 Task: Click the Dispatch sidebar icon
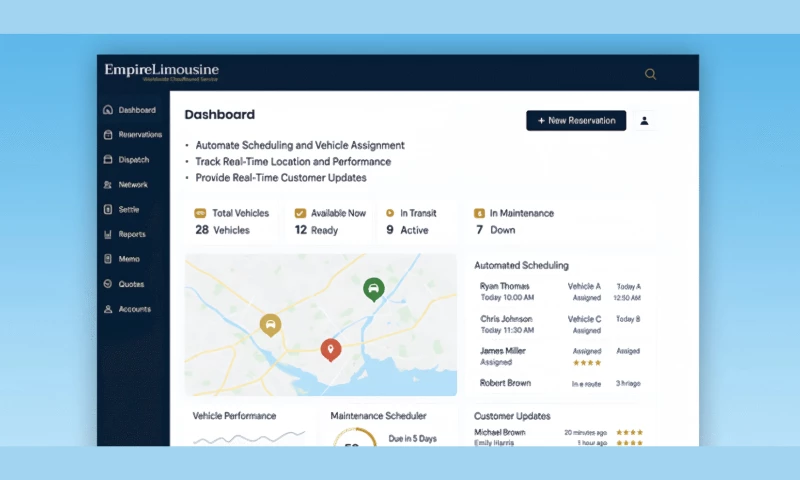108,159
